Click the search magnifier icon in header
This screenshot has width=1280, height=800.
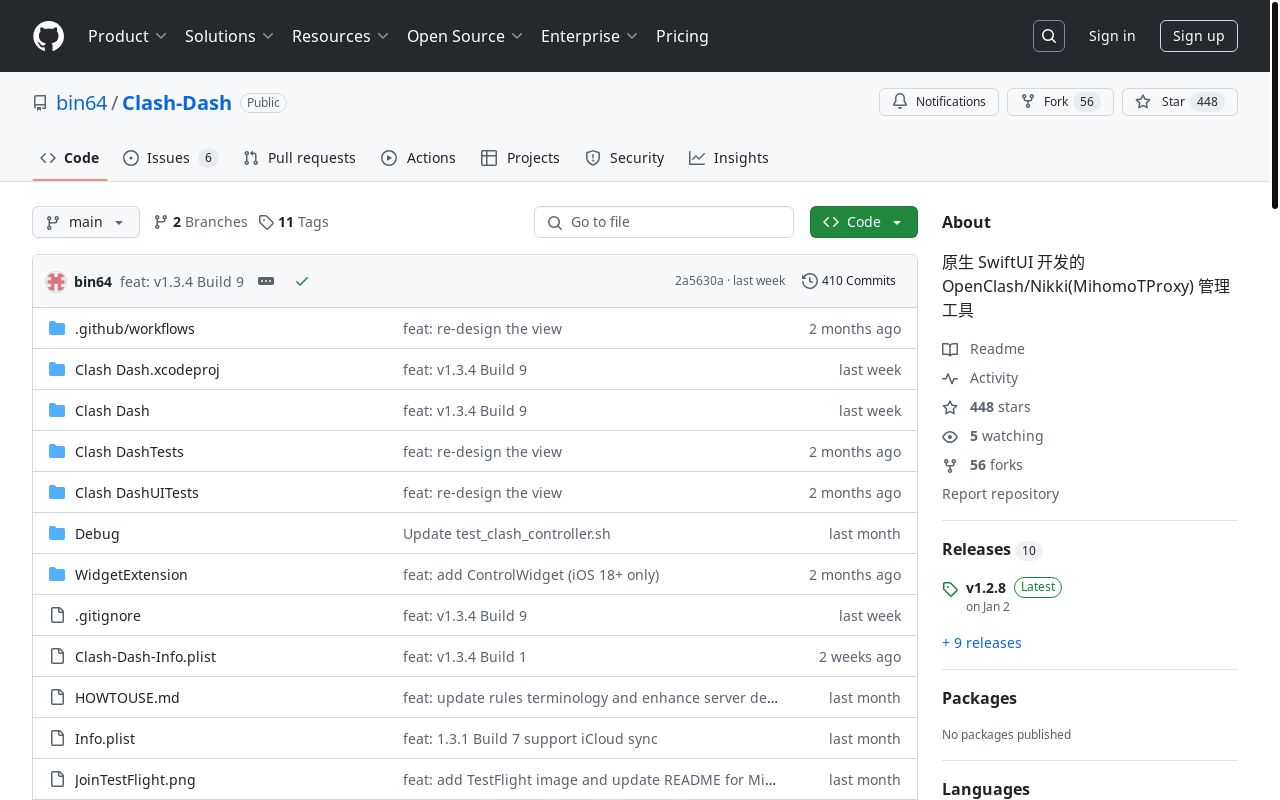(1049, 36)
